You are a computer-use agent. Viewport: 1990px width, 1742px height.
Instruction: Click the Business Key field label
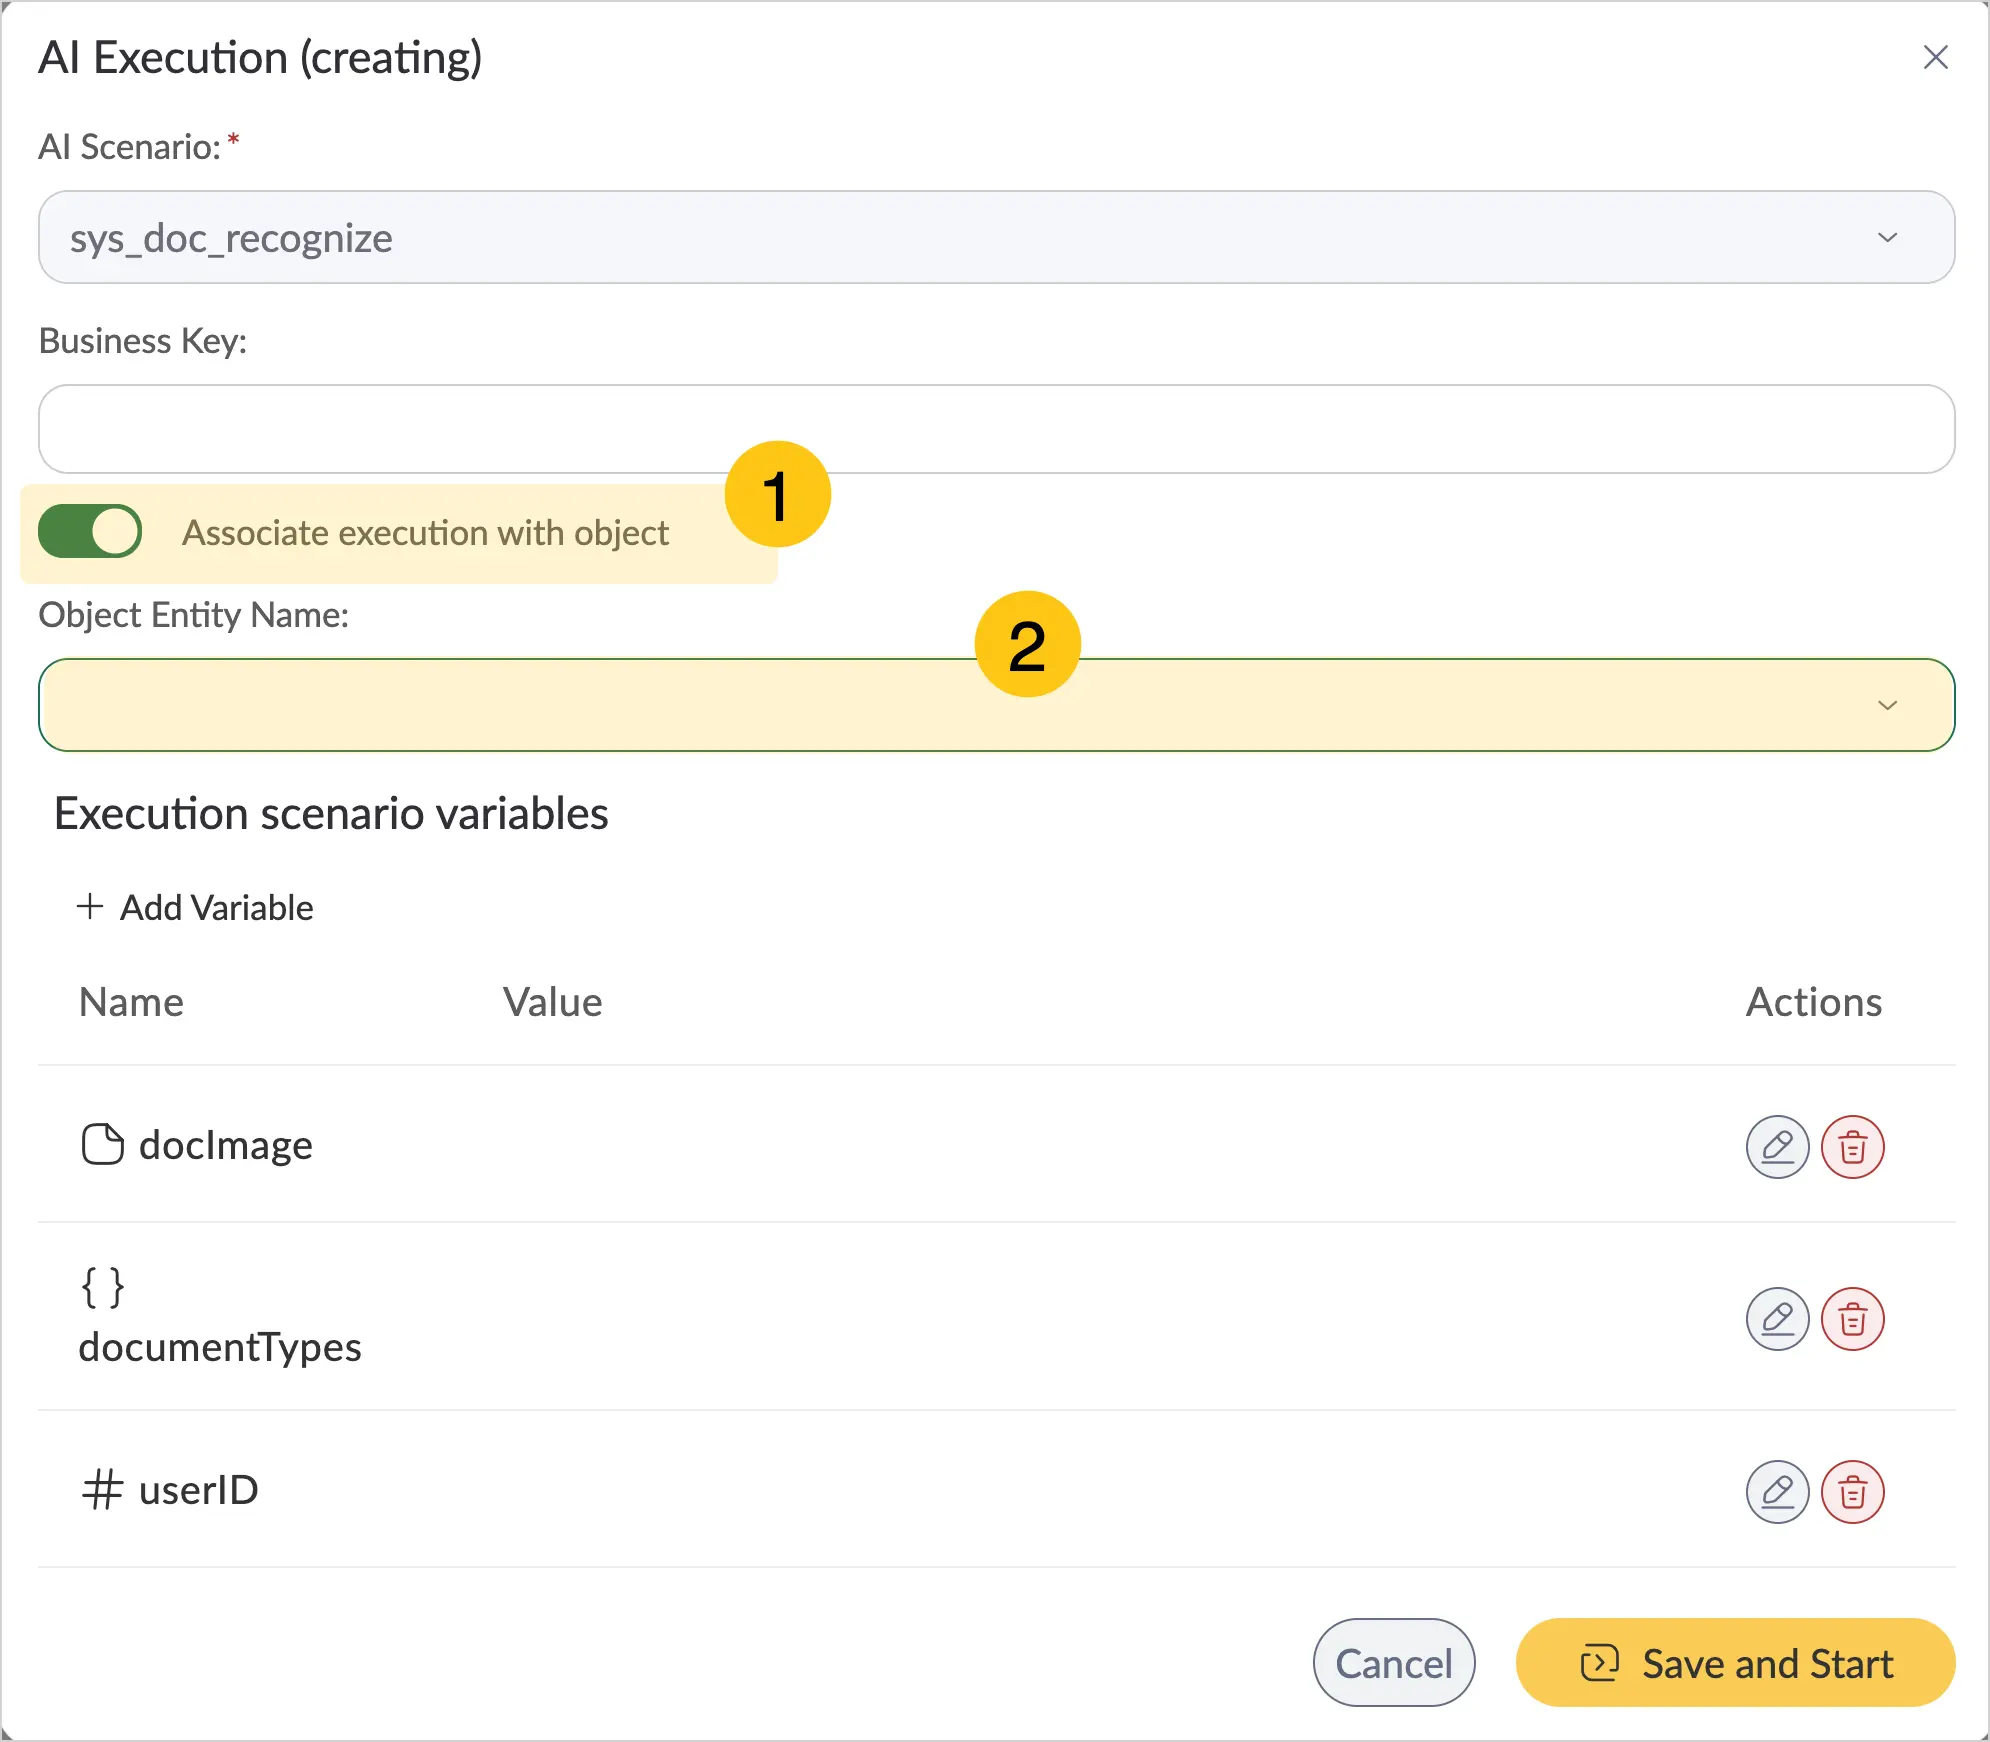pyautogui.click(x=142, y=341)
